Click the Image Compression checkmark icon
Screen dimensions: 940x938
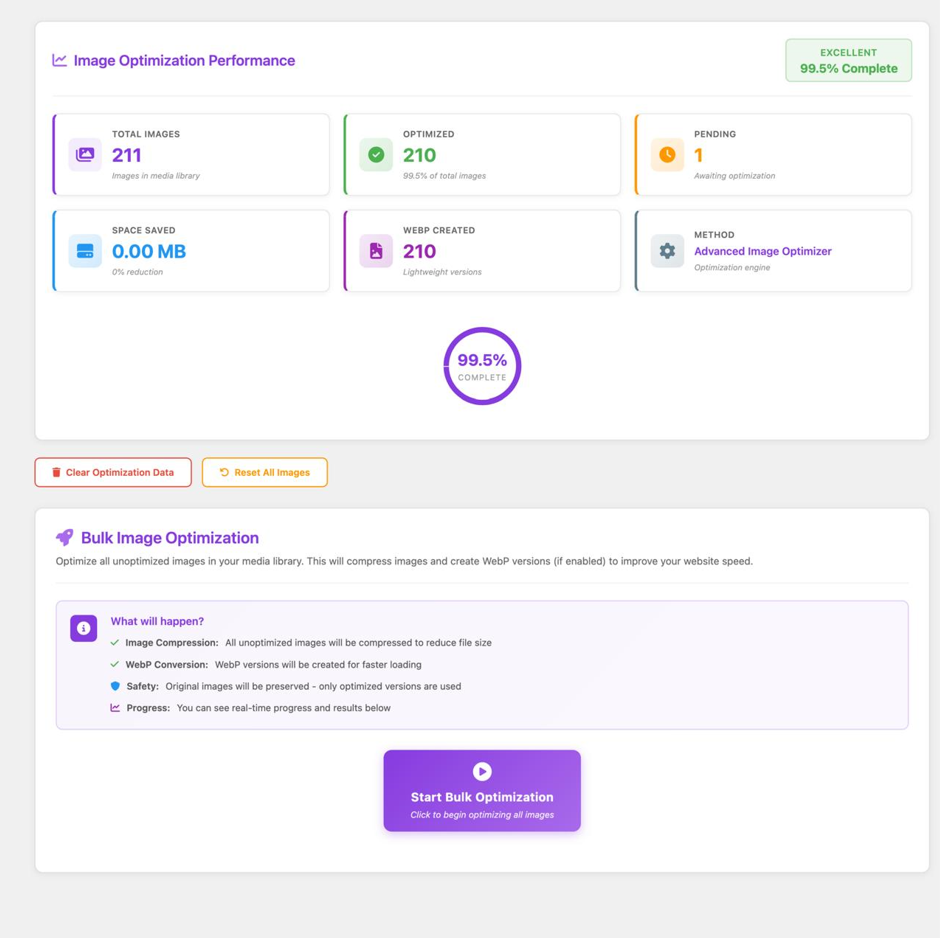point(115,643)
